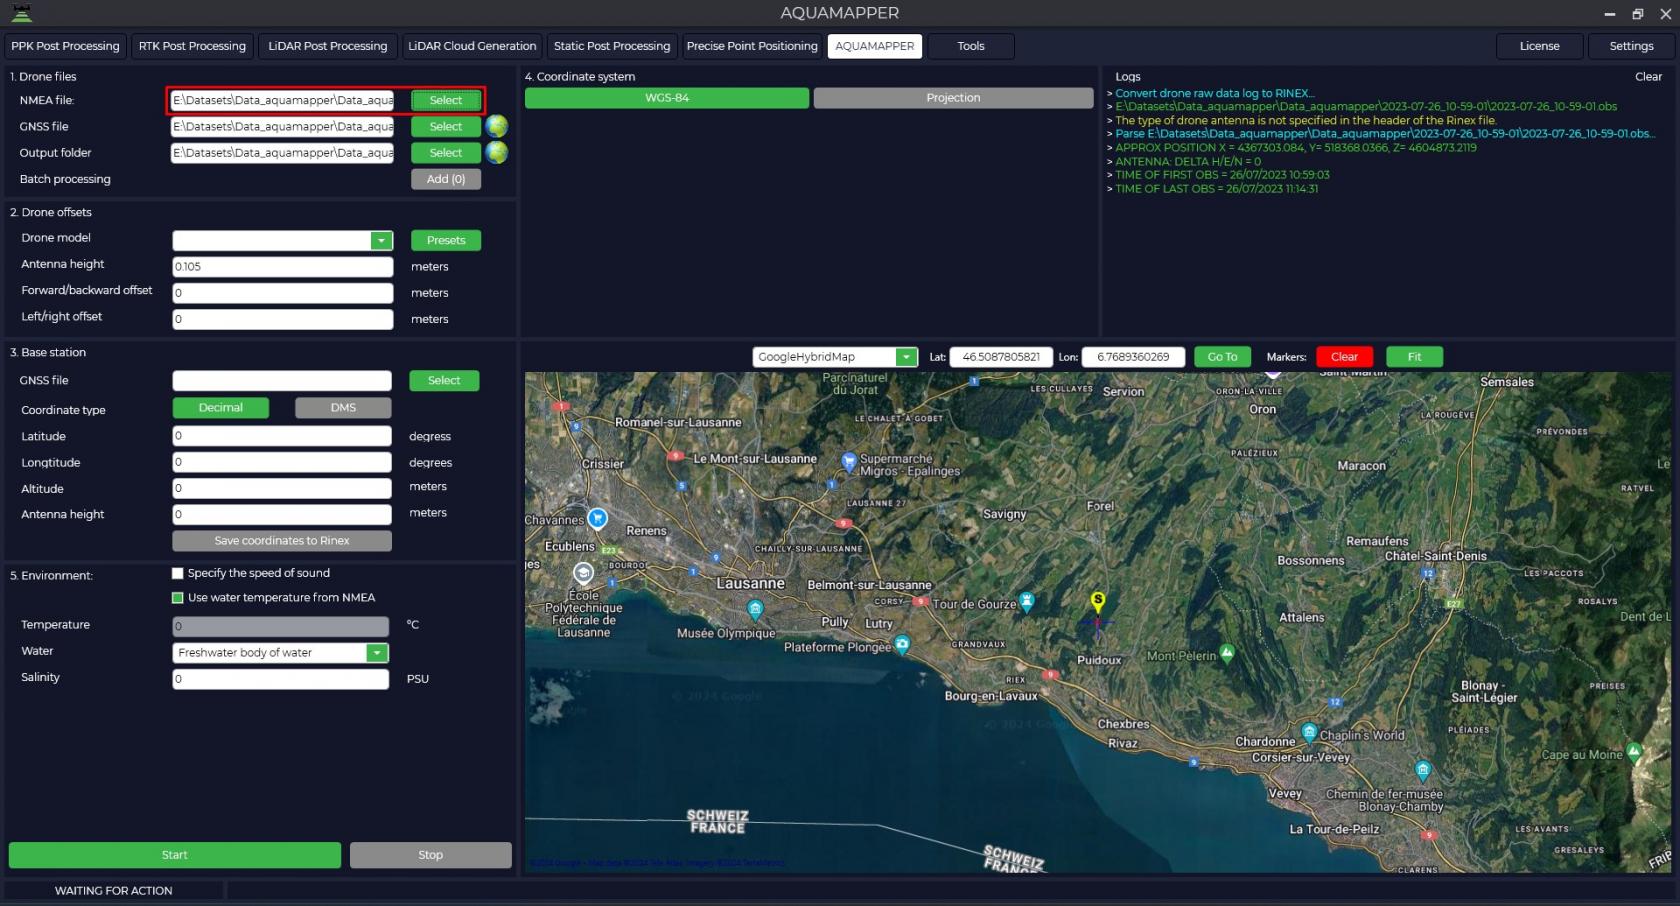Click the globe icon next to GNSS file

click(x=497, y=126)
